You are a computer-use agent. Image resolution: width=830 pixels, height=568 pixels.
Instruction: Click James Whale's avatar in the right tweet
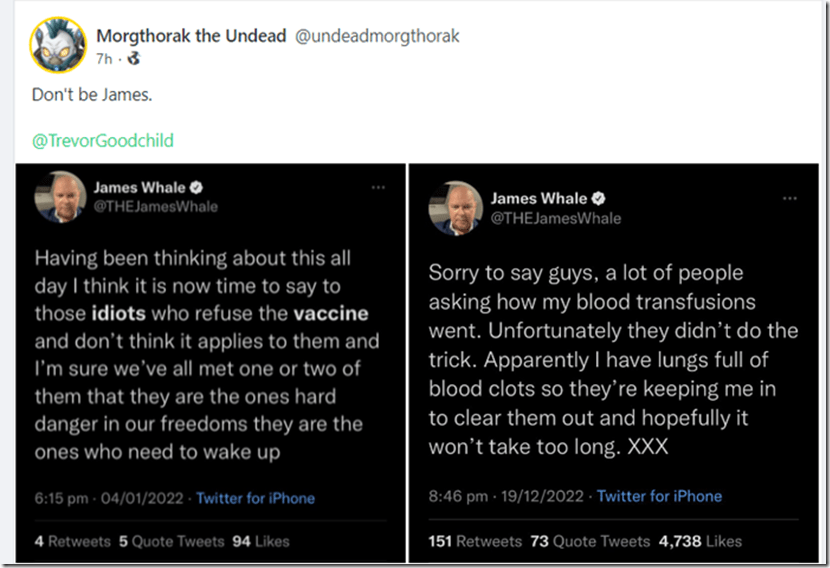click(456, 208)
